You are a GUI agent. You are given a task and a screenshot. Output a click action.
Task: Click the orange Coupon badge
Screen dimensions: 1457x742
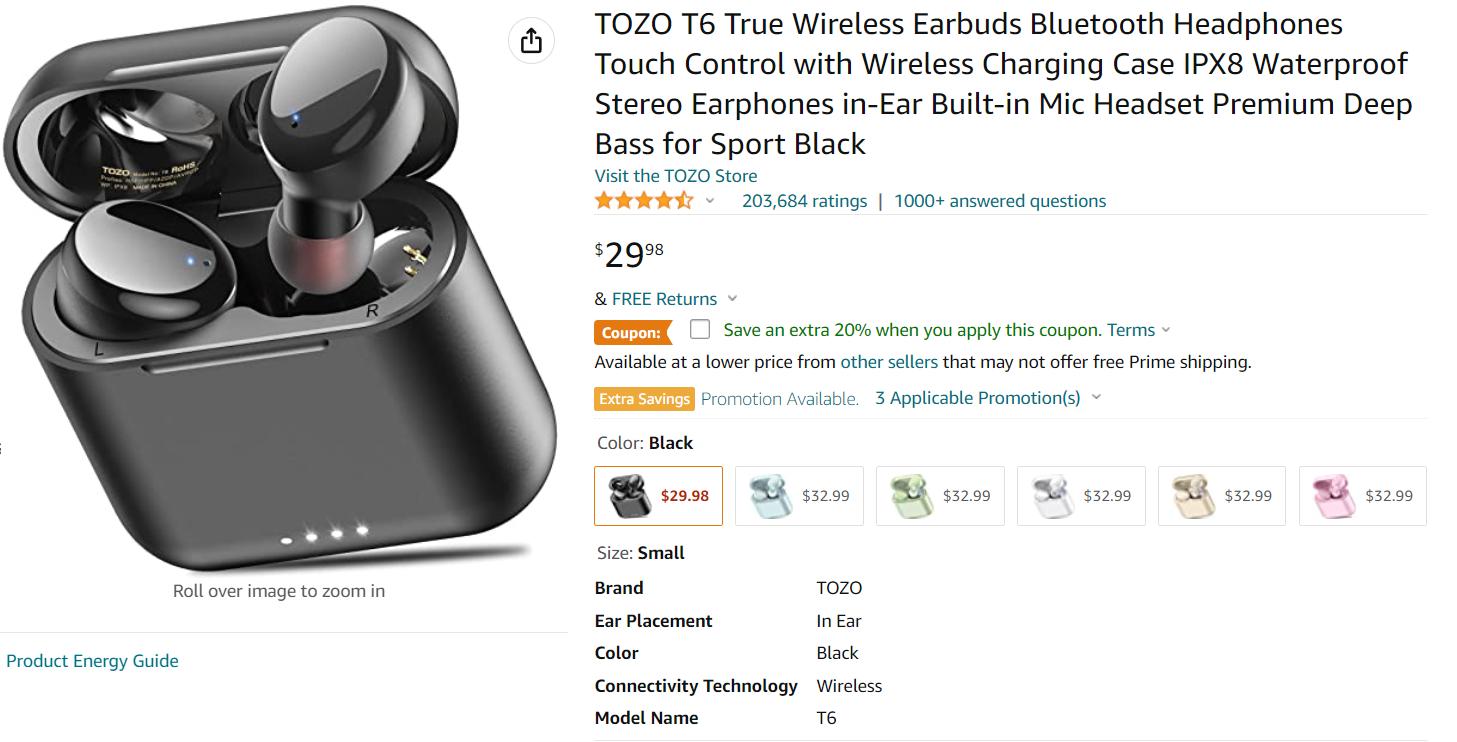point(631,332)
